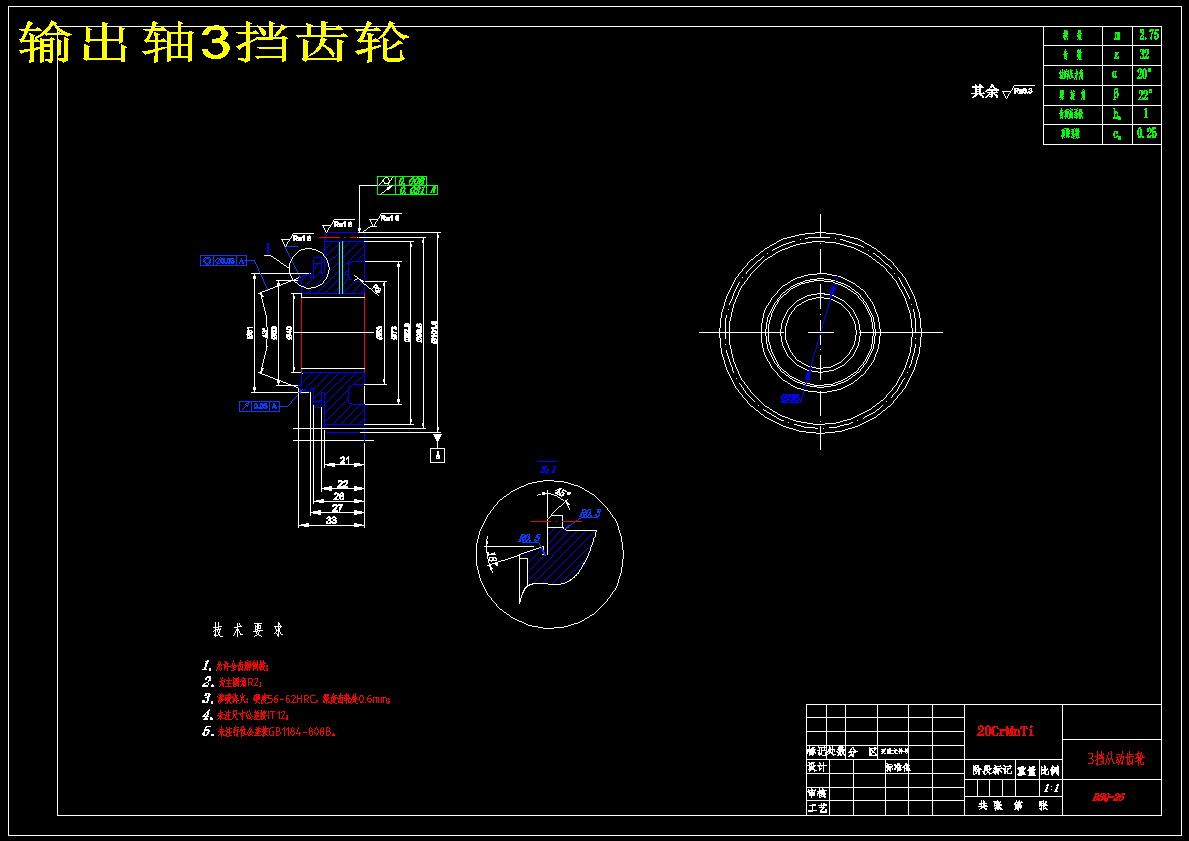Click the "1:1" scale value

[x=1052, y=788]
